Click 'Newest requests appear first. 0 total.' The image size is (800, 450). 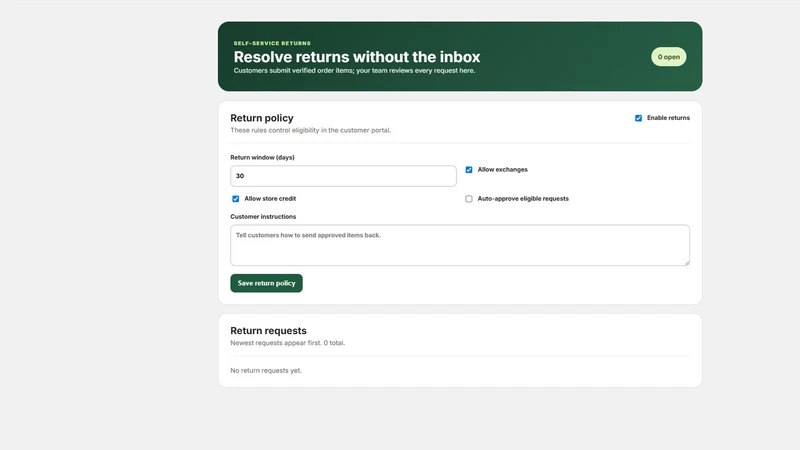(x=287, y=343)
